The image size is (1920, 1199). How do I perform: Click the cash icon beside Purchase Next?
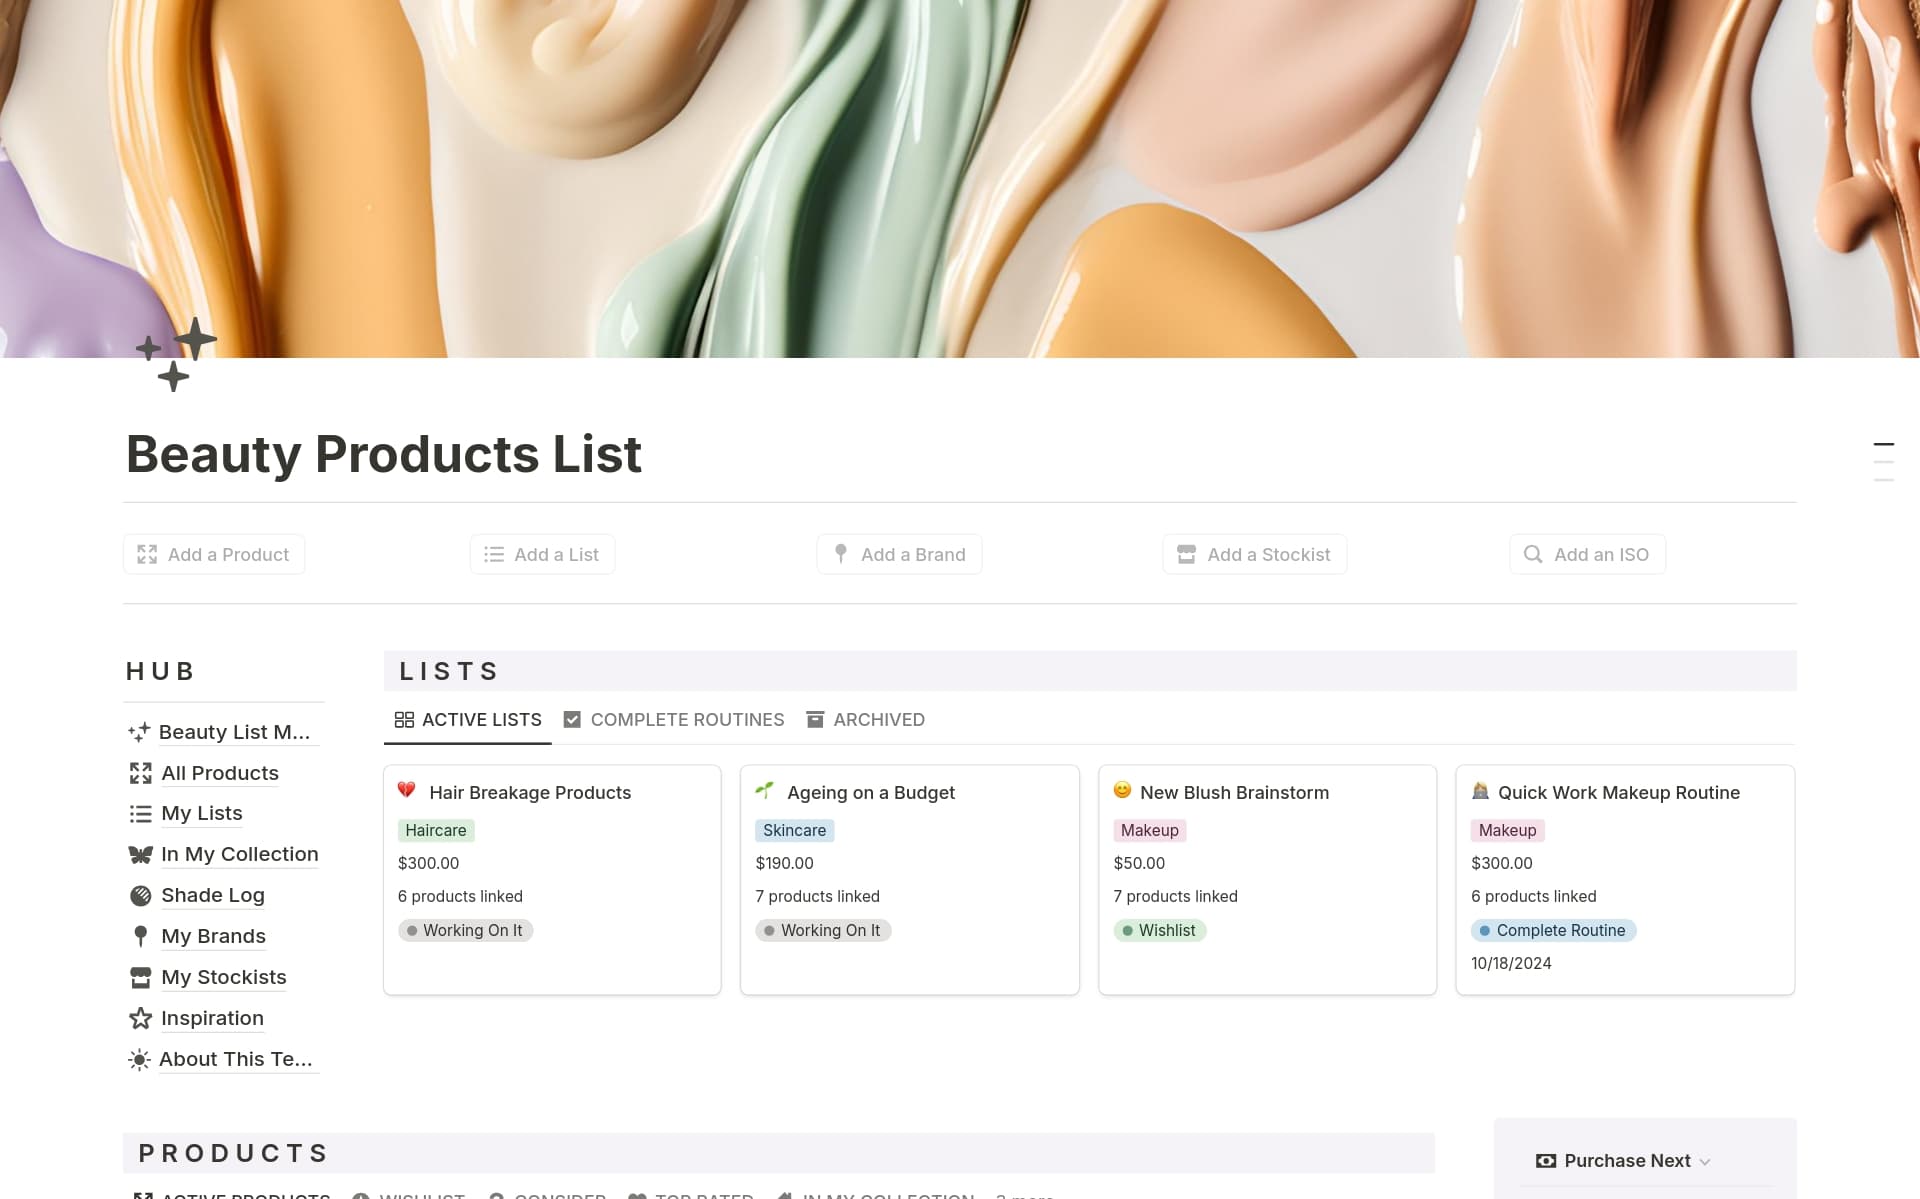tap(1546, 1161)
